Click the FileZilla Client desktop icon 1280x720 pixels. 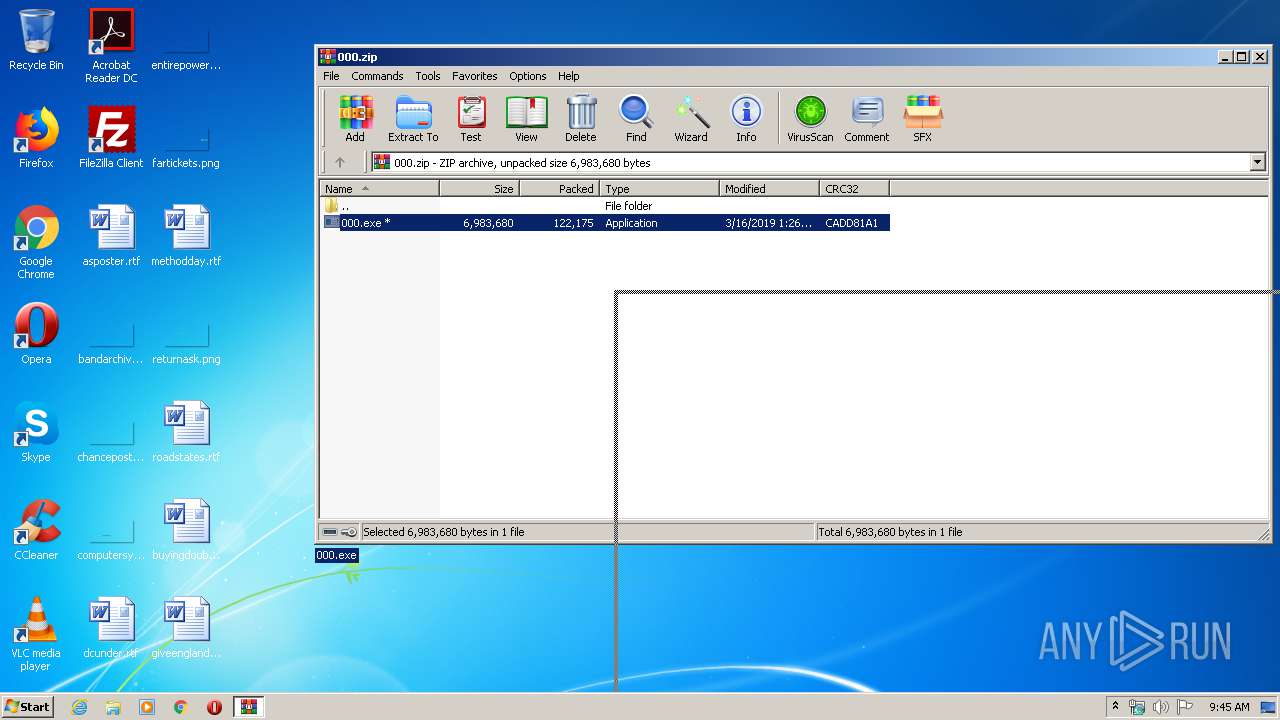pos(111,138)
